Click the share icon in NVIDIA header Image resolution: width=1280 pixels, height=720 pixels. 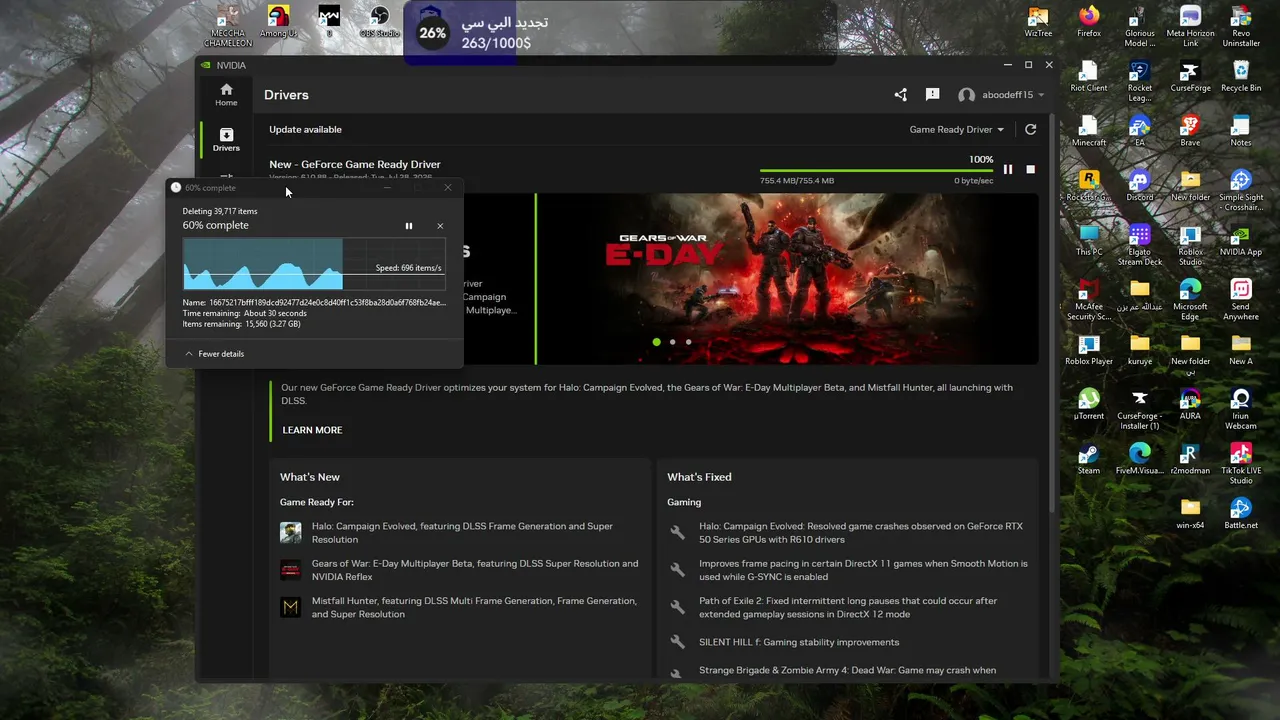[x=900, y=95]
